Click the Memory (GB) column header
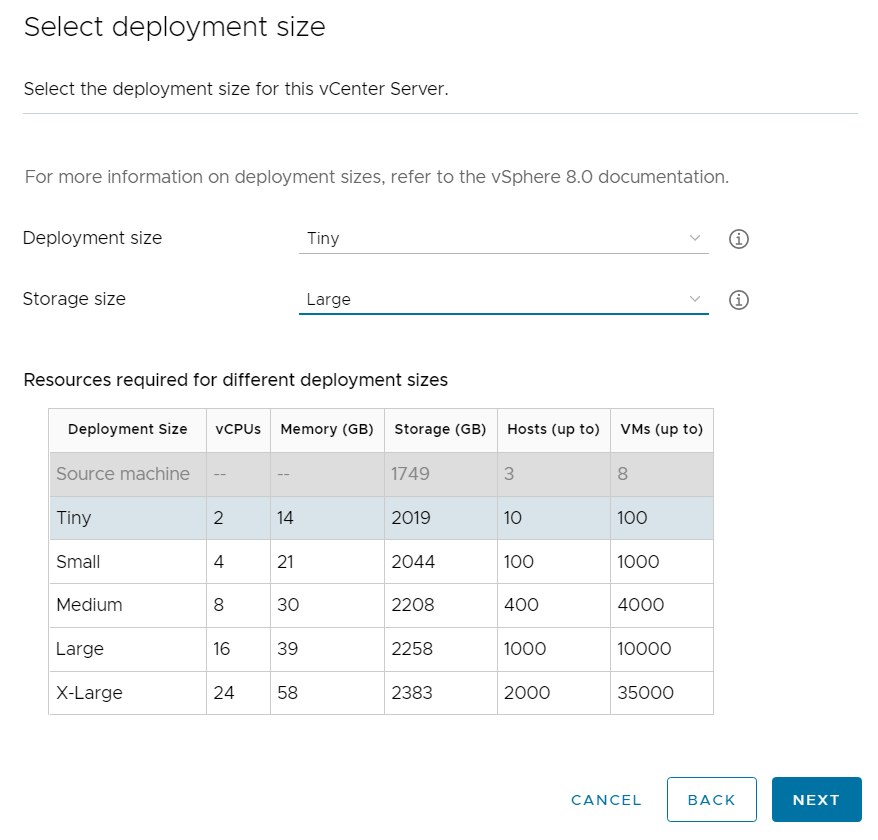Screen dimensions: 878x840 coord(327,430)
